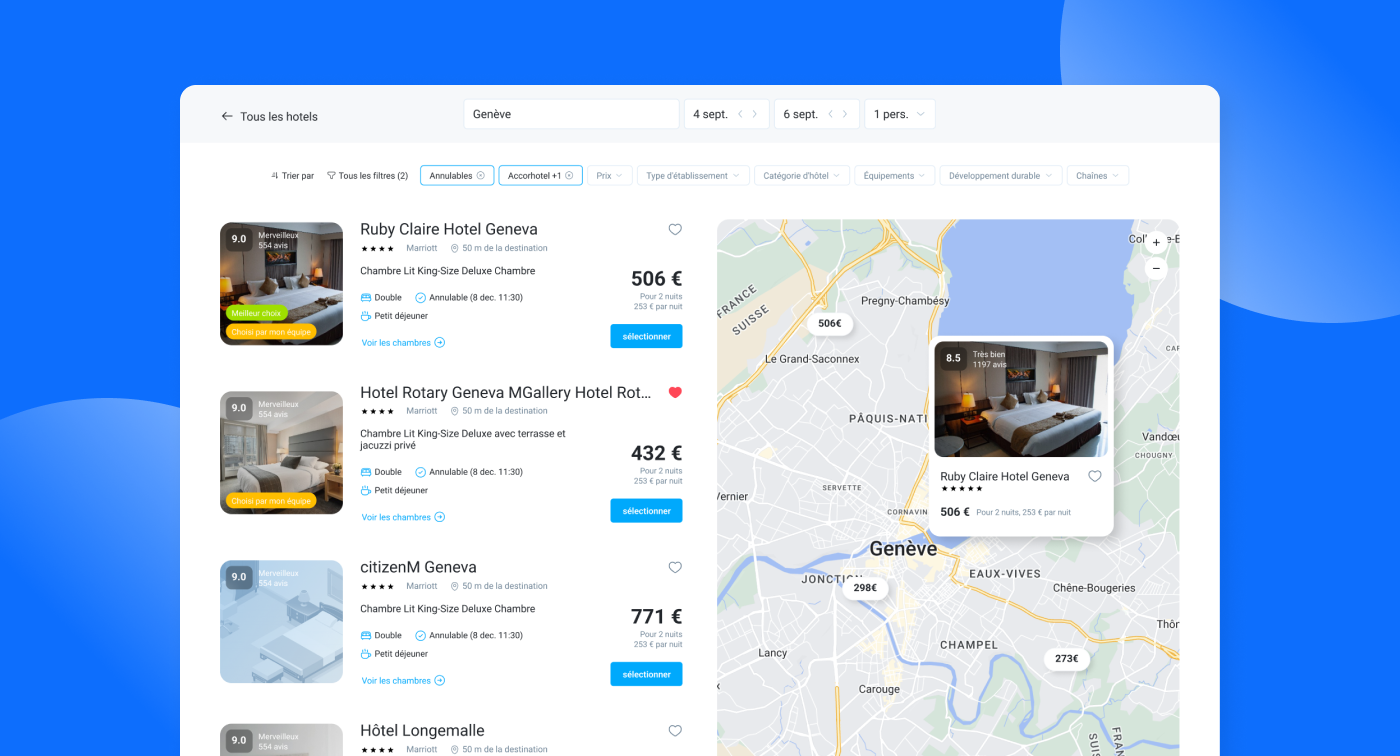This screenshot has height=756, width=1400.
Task: Open the 1 pers. guest dropdown
Action: coord(900,114)
